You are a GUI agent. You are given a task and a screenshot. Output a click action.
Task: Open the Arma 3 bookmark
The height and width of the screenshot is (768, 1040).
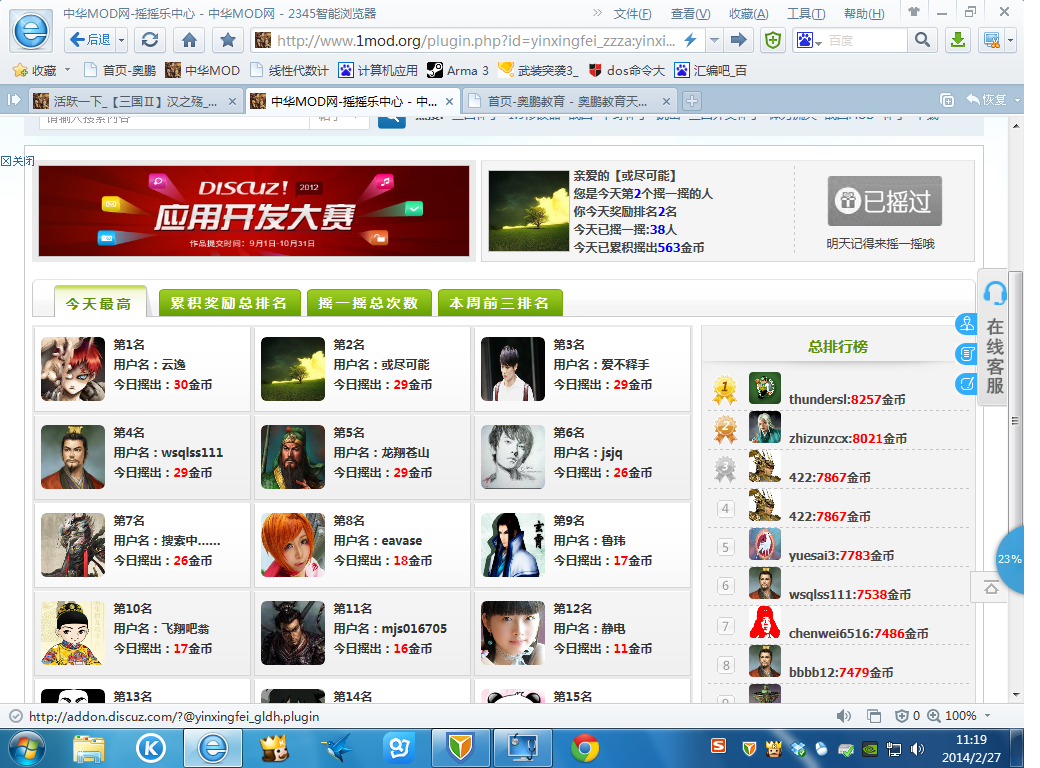pyautogui.click(x=458, y=70)
